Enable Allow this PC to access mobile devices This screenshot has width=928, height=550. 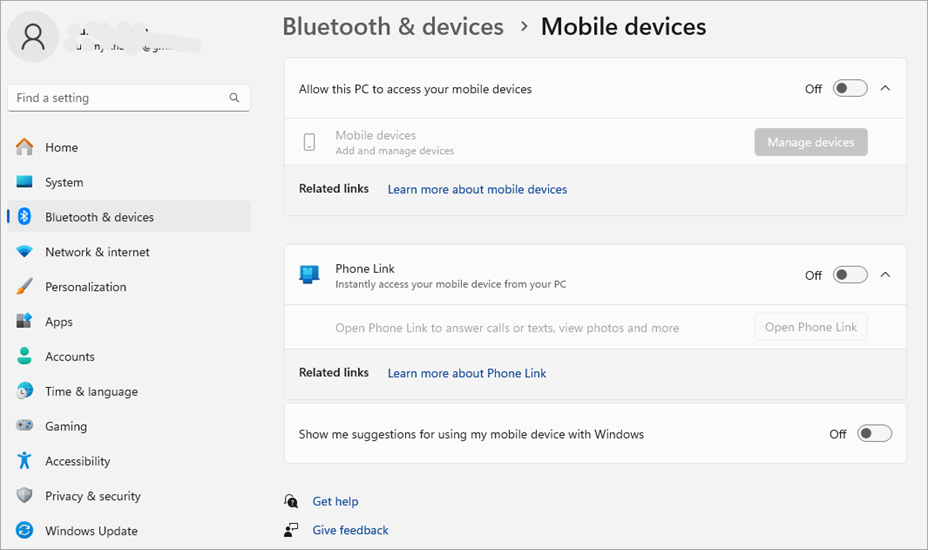pyautogui.click(x=850, y=89)
